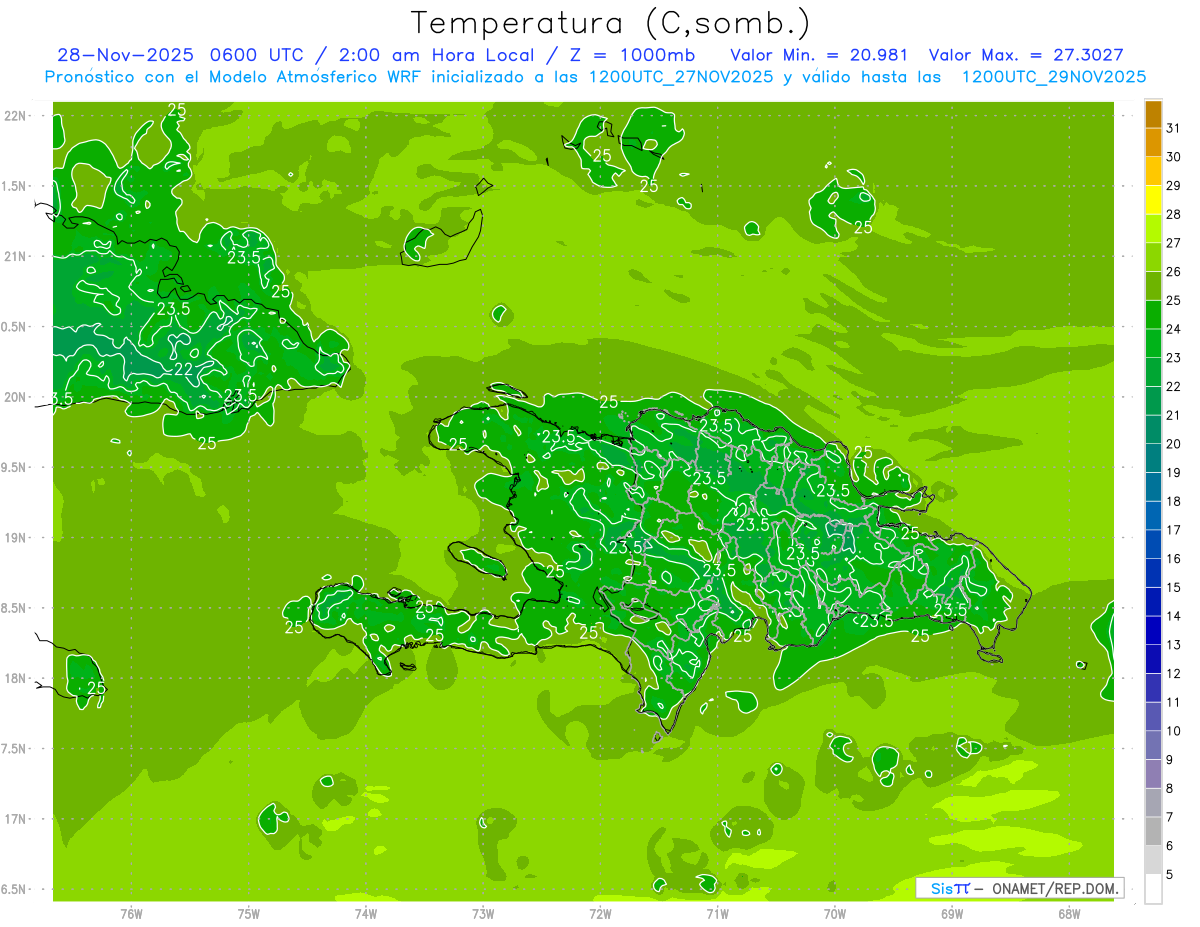Pick the yellow swatch between 28 and 29
Viewport: 1200px width, 927px height.
tap(1154, 199)
